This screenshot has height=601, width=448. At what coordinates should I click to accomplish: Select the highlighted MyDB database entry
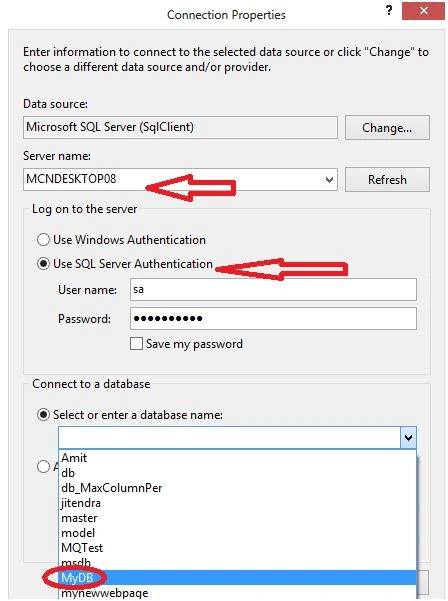click(237, 577)
